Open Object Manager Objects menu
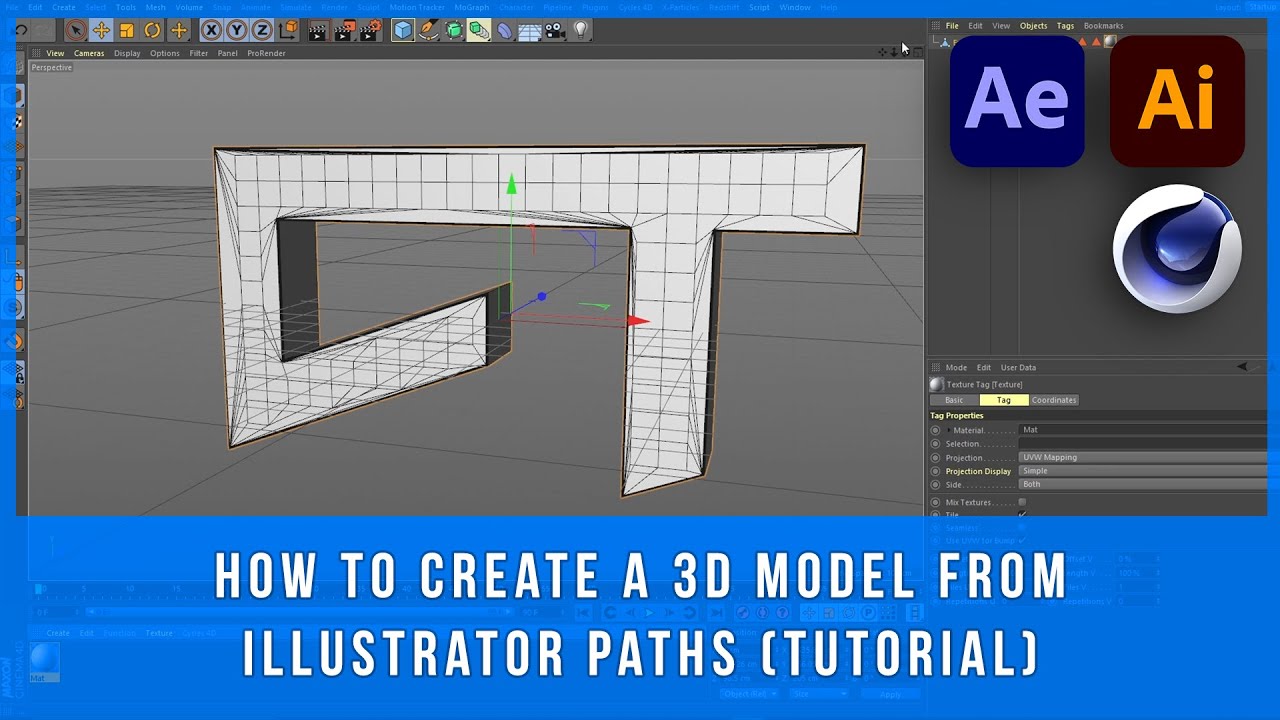This screenshot has height=720, width=1280. coord(1033,25)
